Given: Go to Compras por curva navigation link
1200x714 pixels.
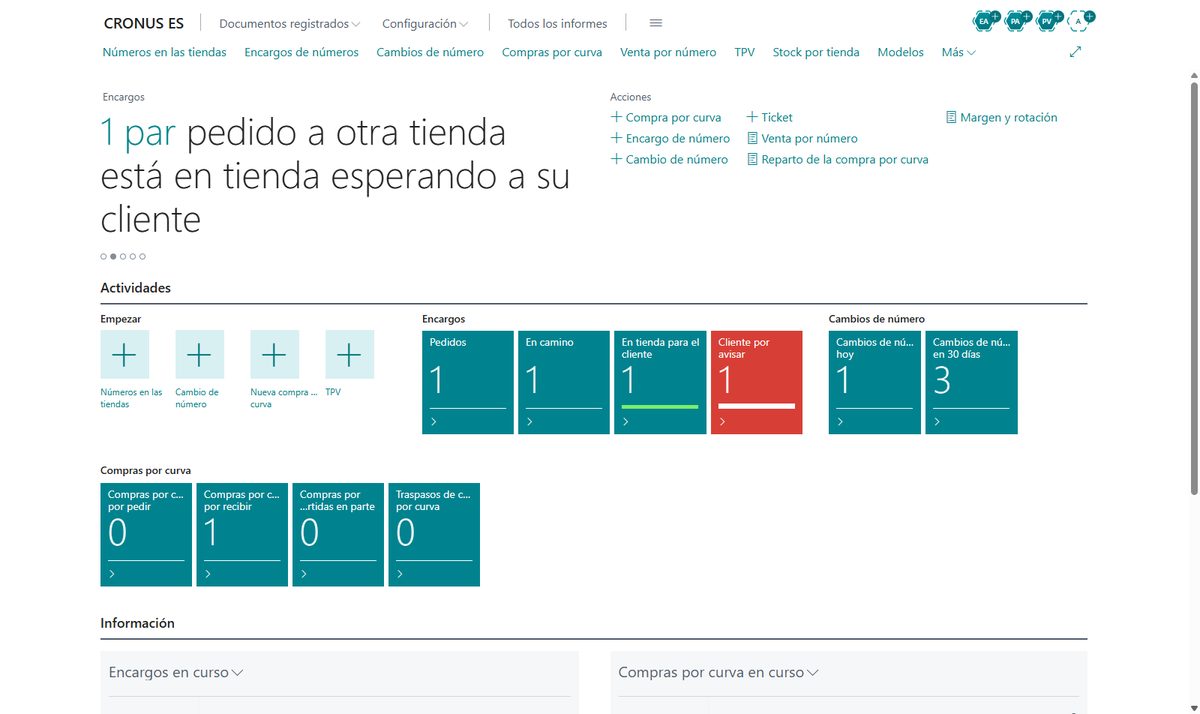Looking at the screenshot, I should click(552, 52).
